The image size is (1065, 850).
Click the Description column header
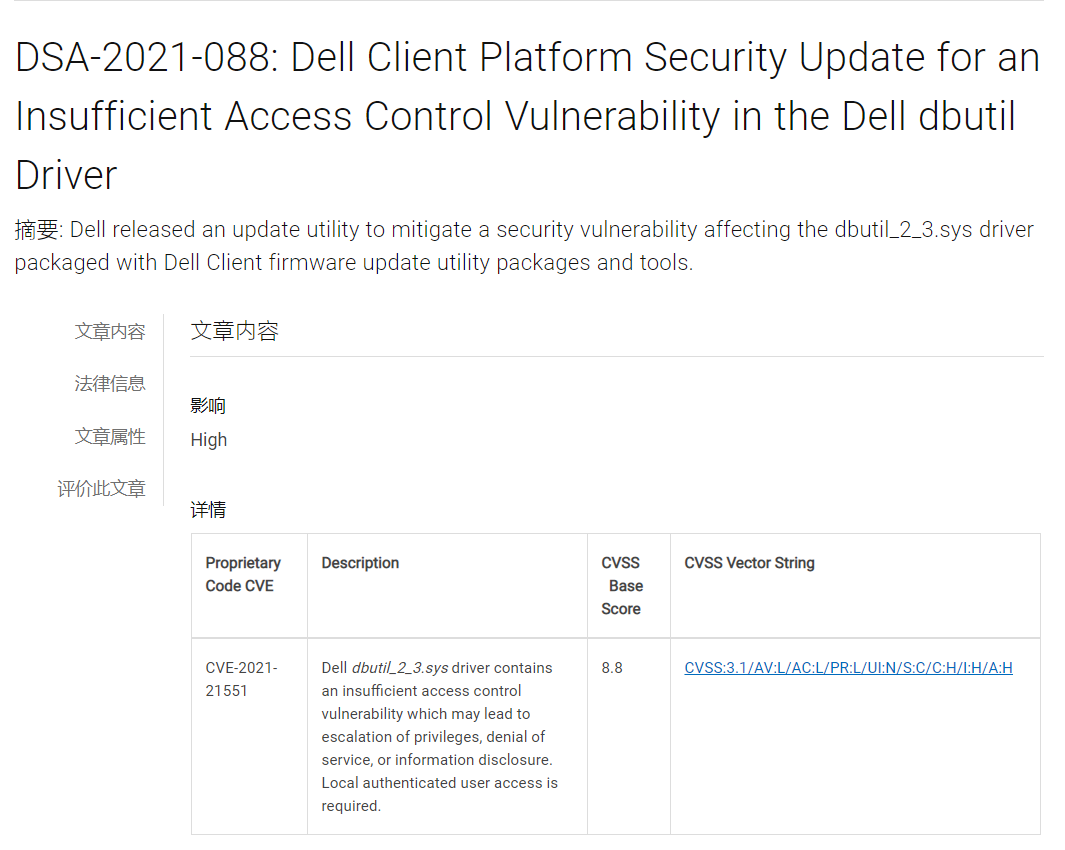[x=360, y=563]
